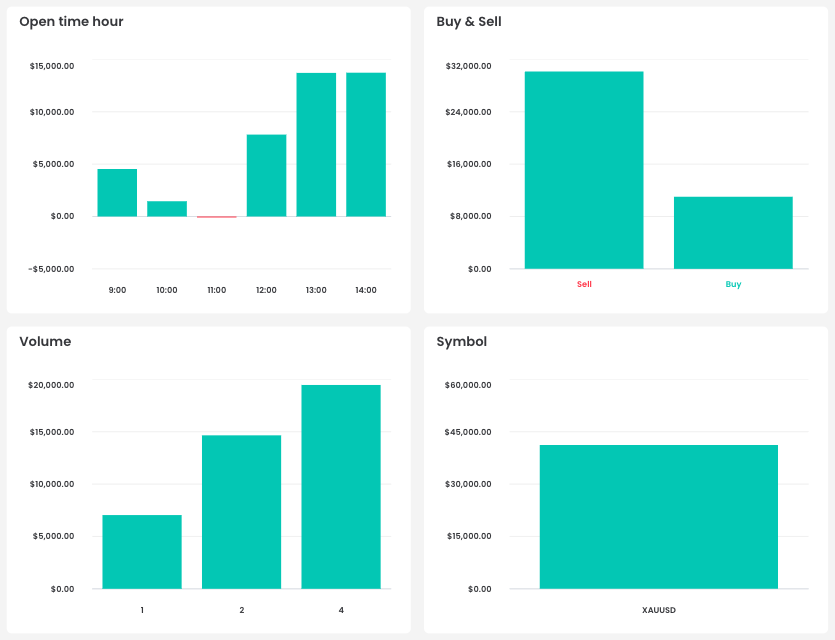The height and width of the screenshot is (640, 835).
Task: Click the Open time hour chart title
Action: point(70,21)
